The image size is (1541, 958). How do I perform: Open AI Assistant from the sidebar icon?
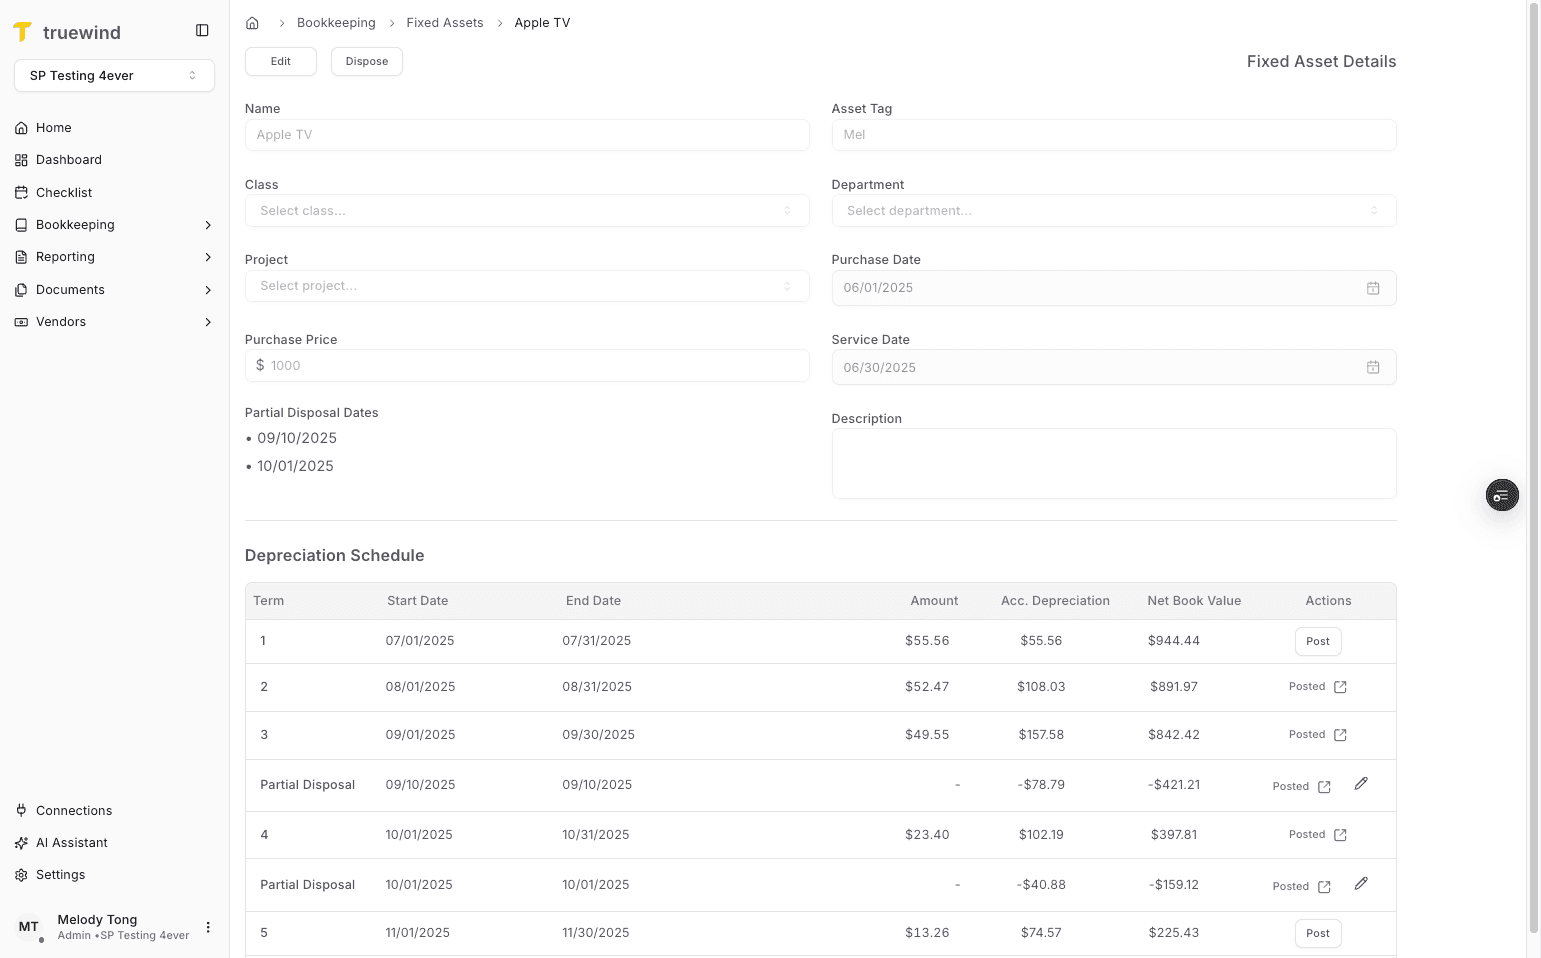[21, 842]
